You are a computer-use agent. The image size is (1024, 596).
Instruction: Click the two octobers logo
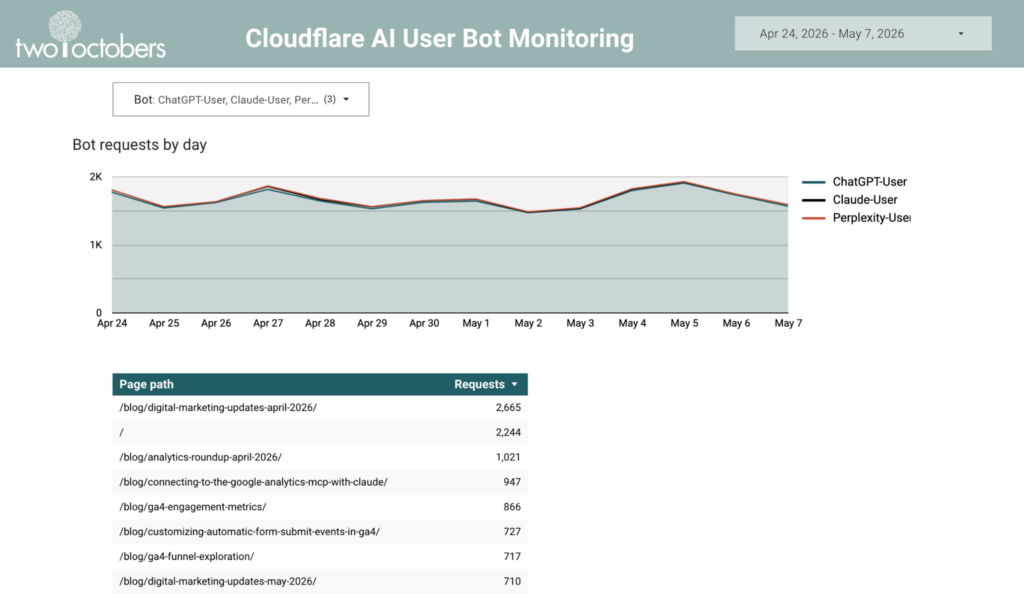(x=90, y=35)
